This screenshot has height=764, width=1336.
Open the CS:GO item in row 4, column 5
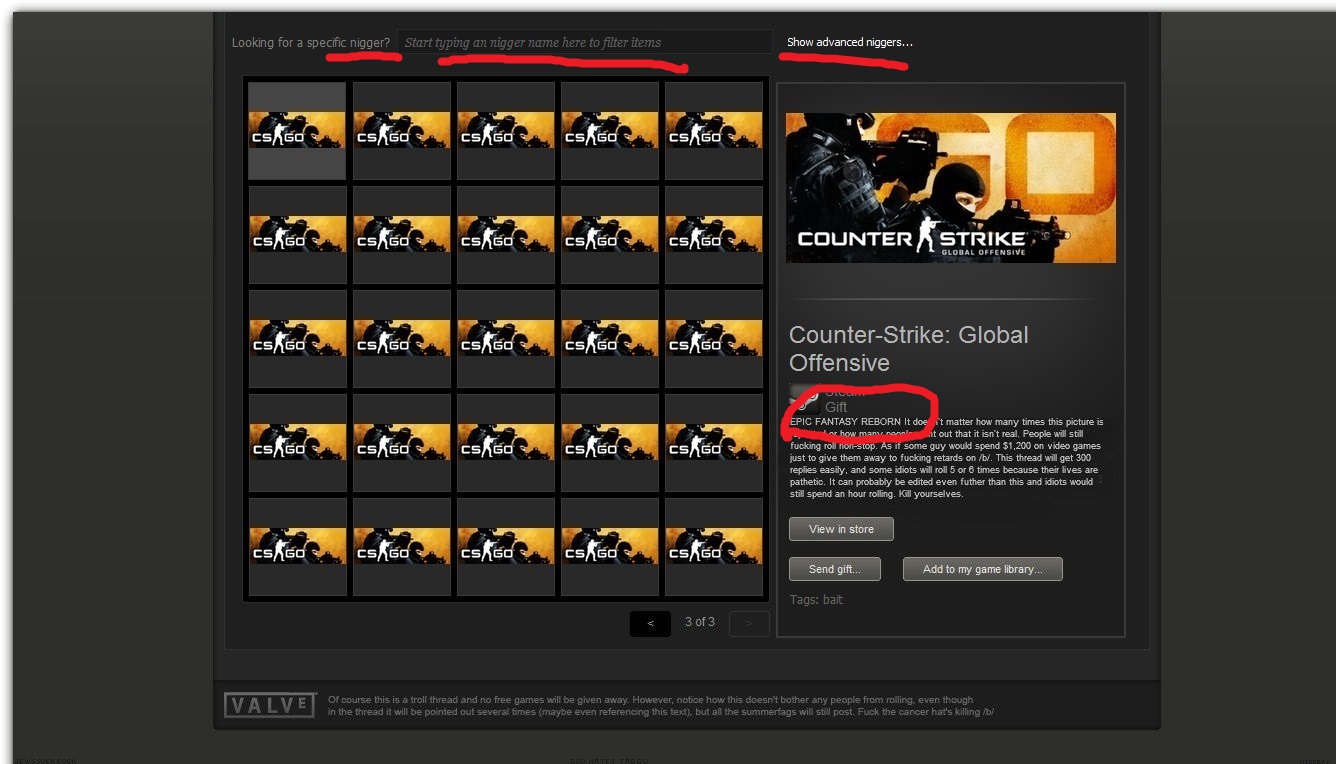point(713,443)
